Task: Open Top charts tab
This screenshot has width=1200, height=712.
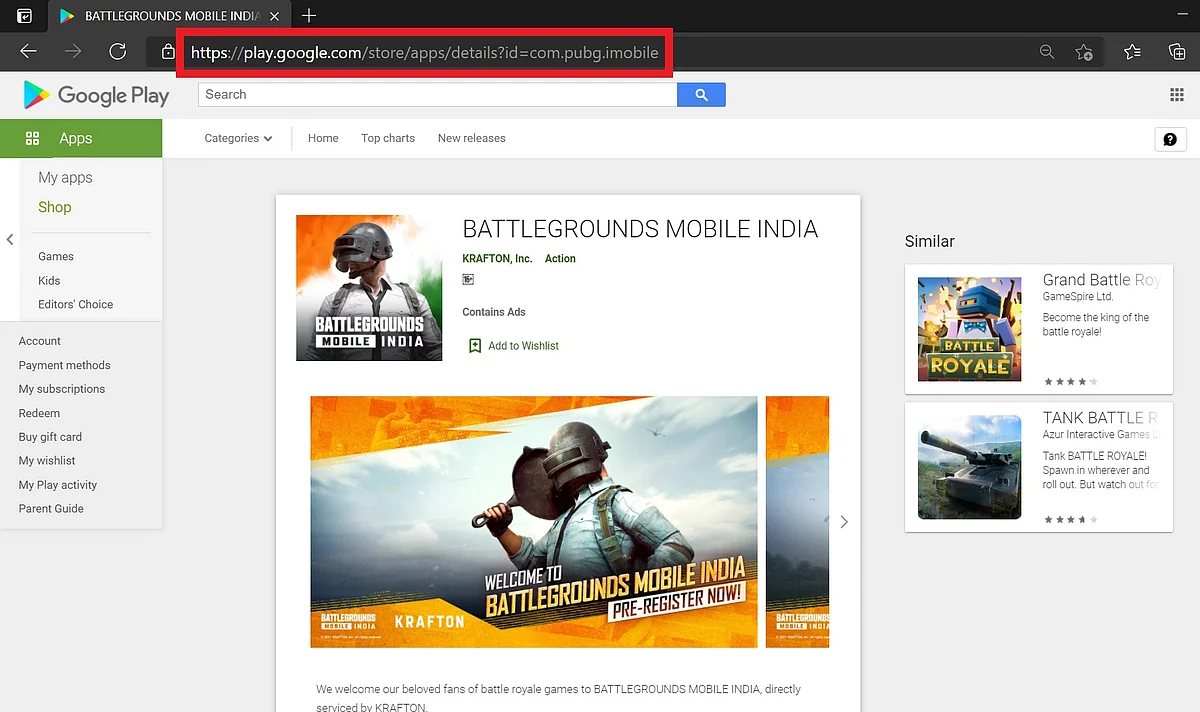Action: 388,138
